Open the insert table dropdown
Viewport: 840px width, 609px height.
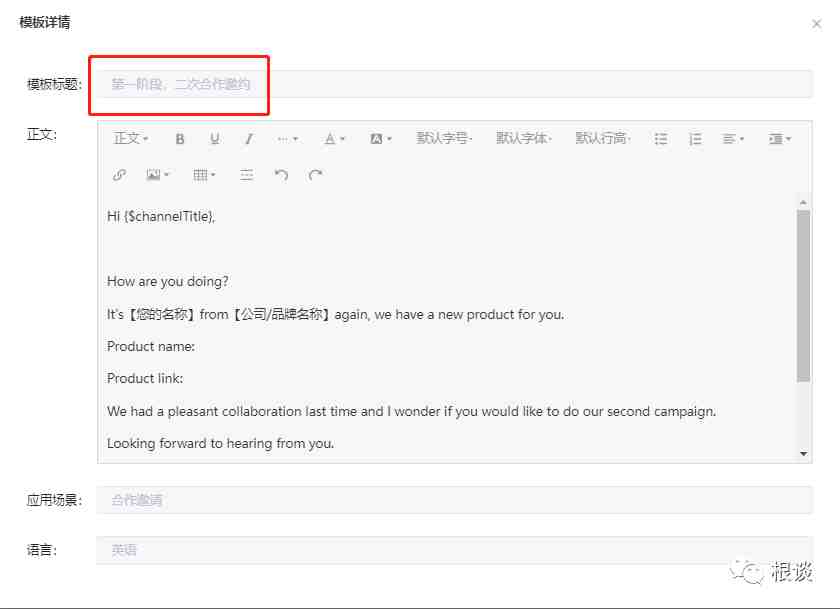(204, 175)
